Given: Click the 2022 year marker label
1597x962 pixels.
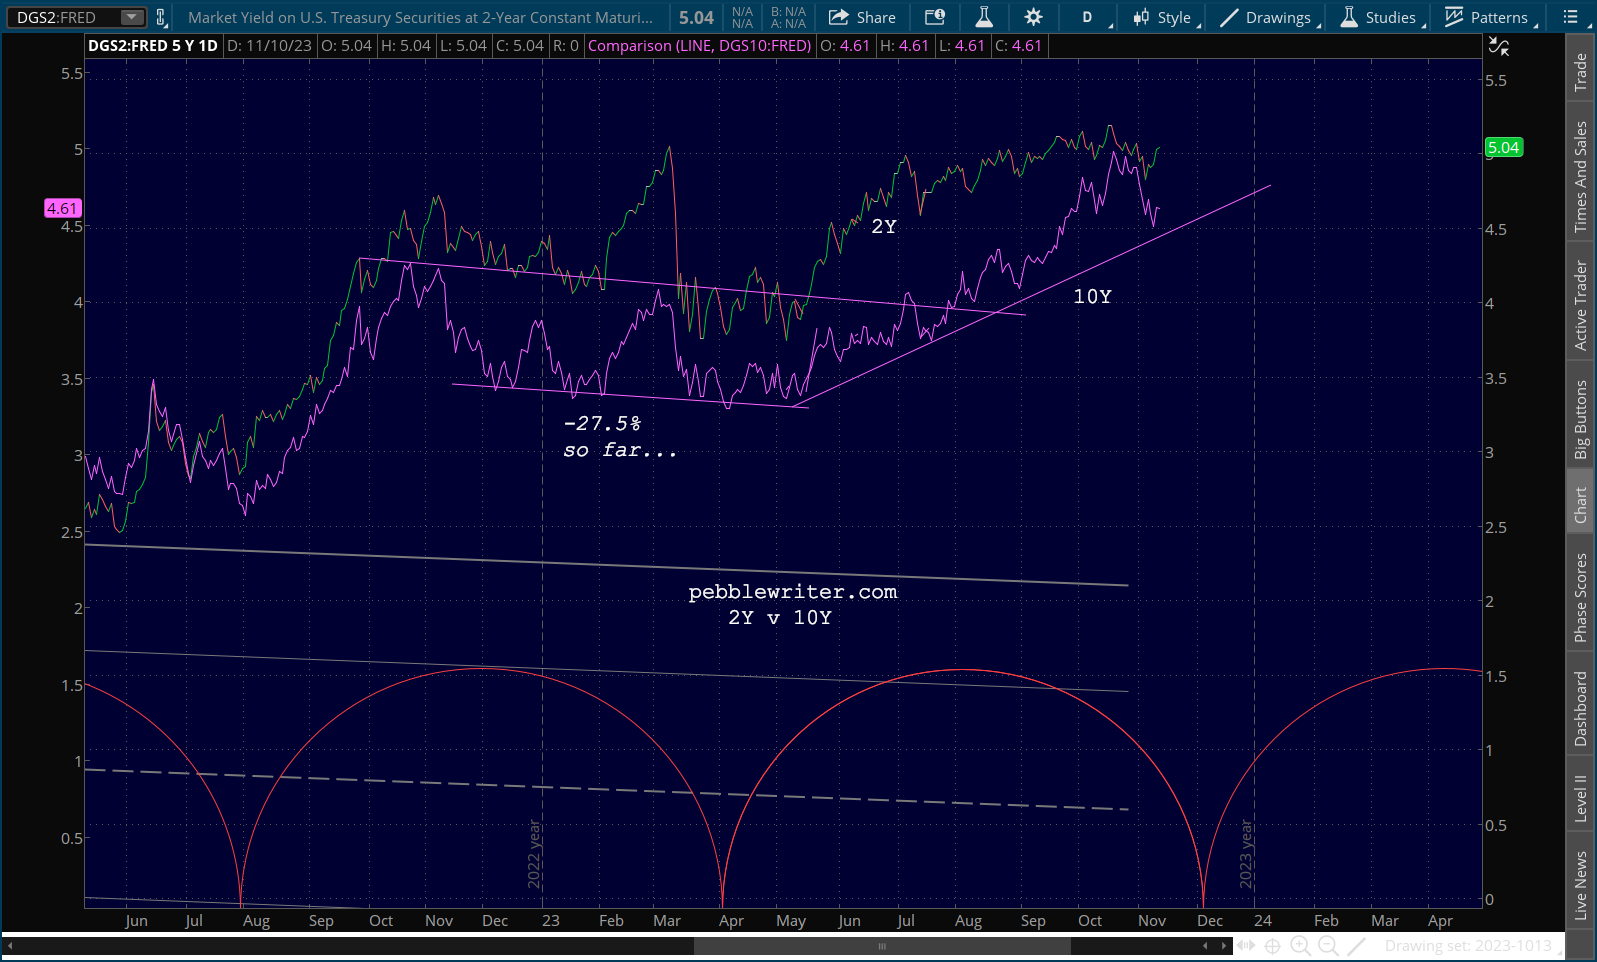Looking at the screenshot, I should point(534,854).
